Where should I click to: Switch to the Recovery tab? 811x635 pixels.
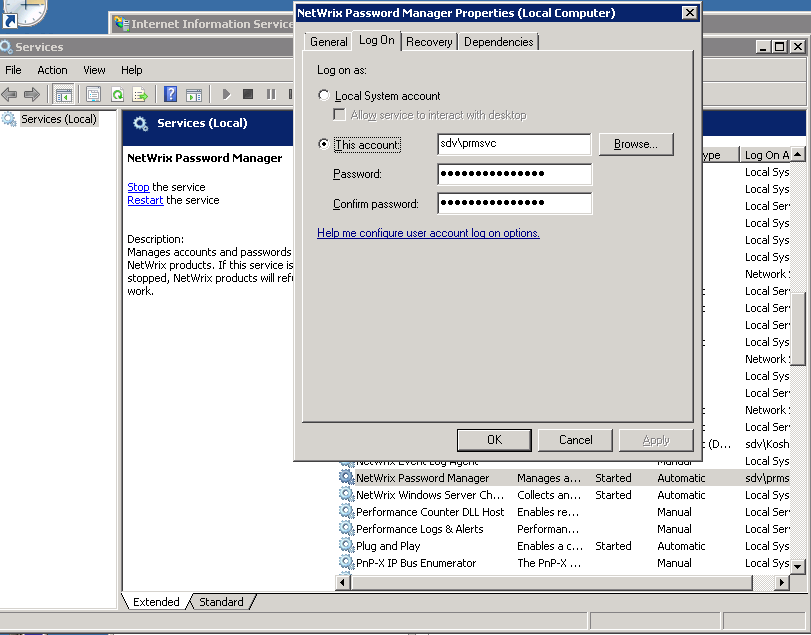429,42
